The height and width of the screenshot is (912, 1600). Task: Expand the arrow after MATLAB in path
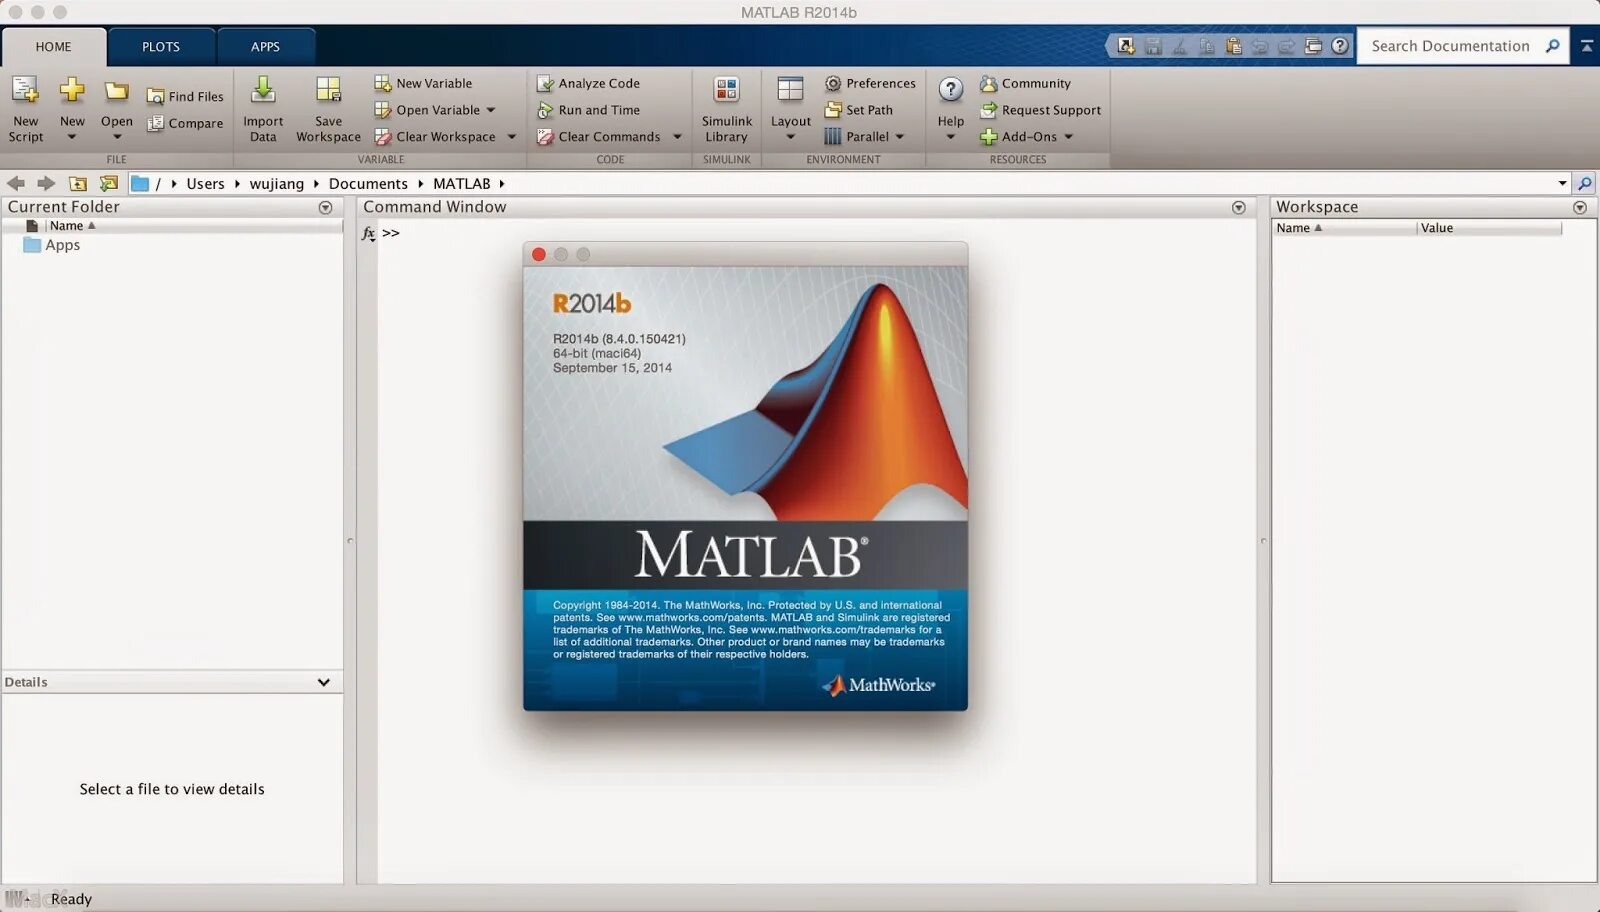click(502, 183)
